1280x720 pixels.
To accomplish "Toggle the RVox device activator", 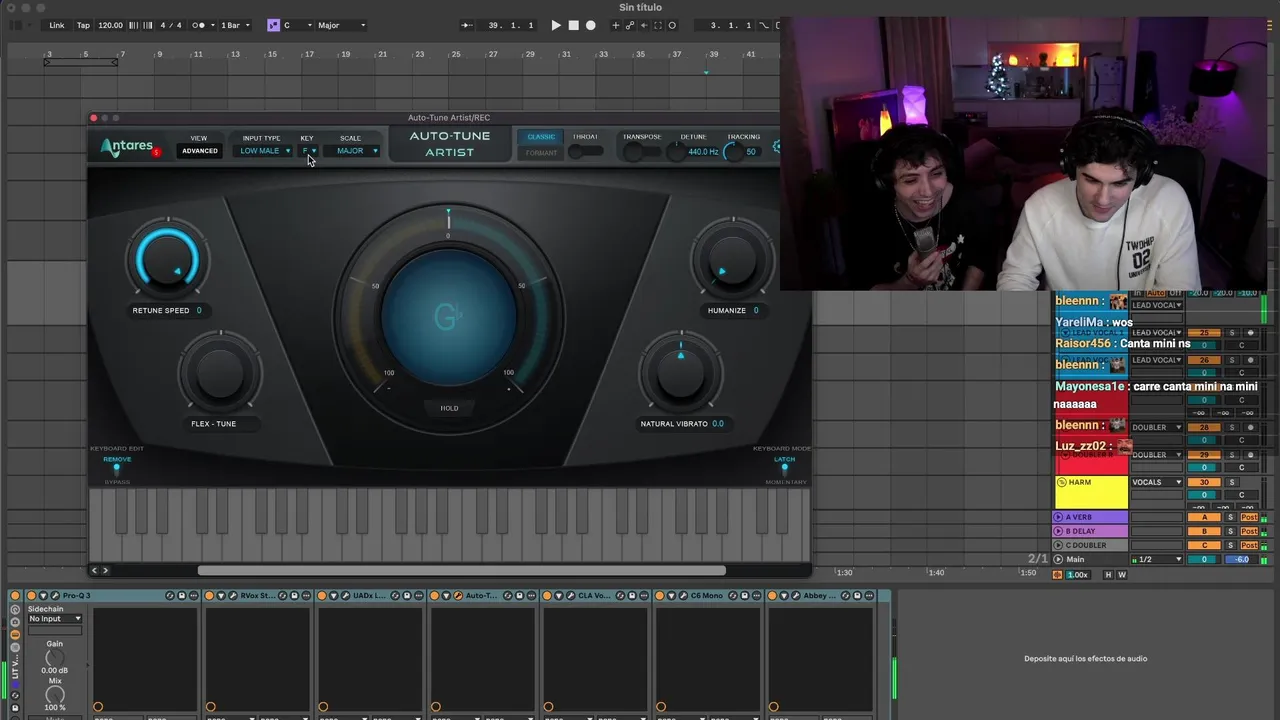I will pos(209,595).
